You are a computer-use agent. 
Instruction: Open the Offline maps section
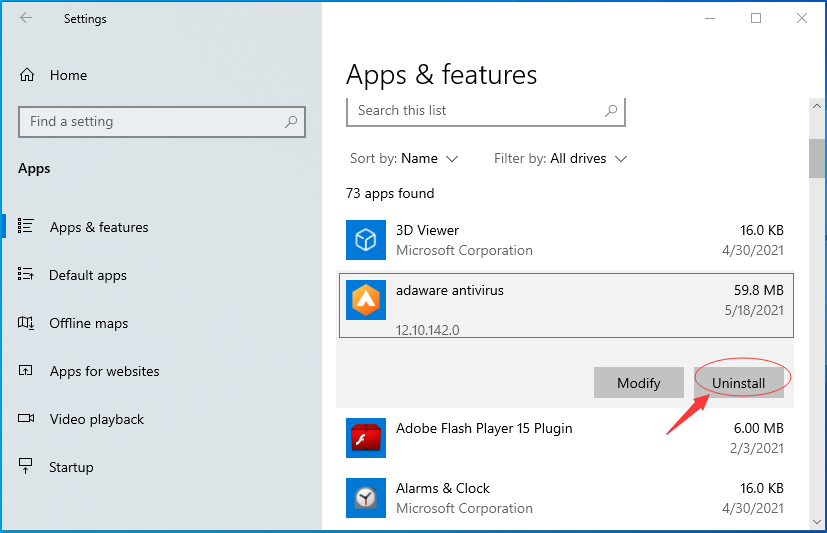(x=89, y=323)
